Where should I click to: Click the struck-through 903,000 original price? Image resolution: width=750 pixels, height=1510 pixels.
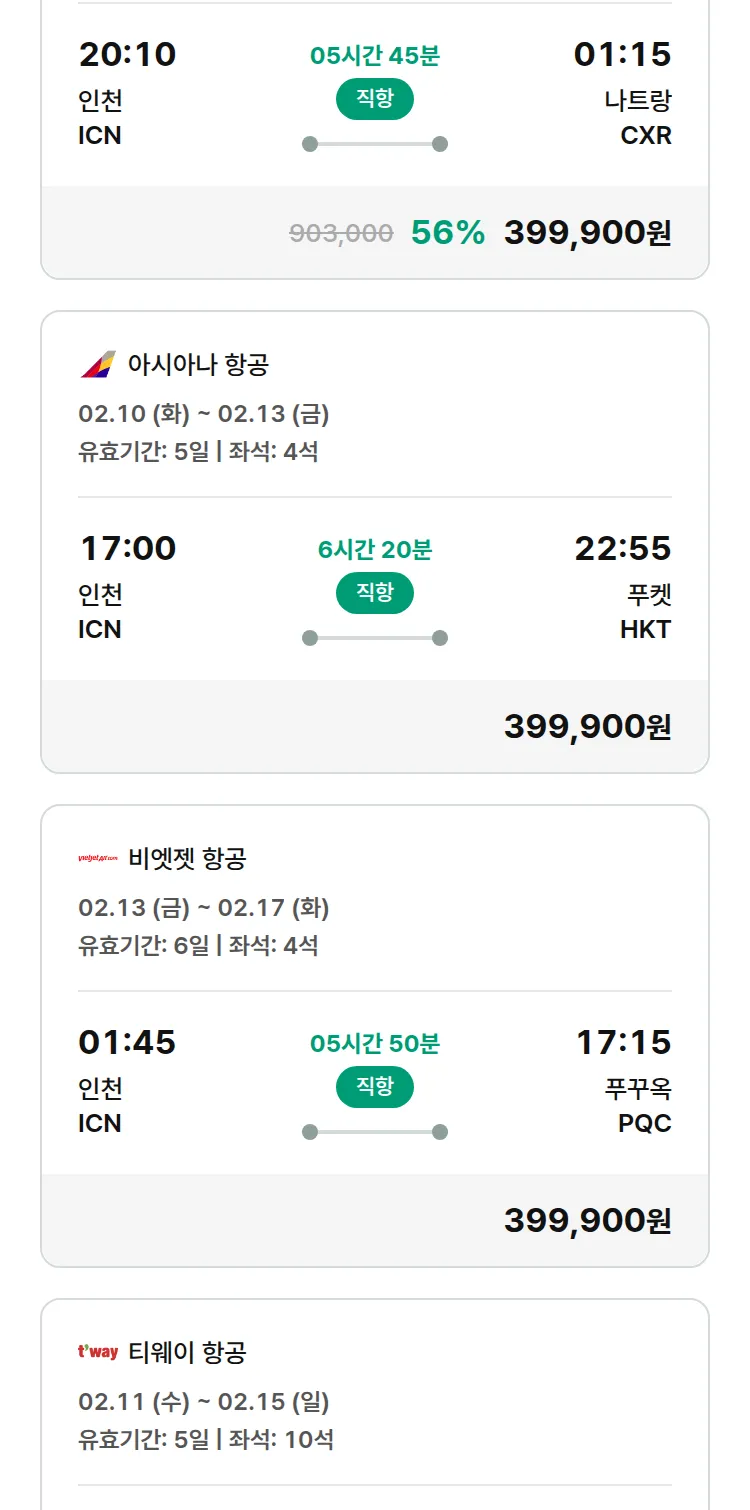[341, 233]
